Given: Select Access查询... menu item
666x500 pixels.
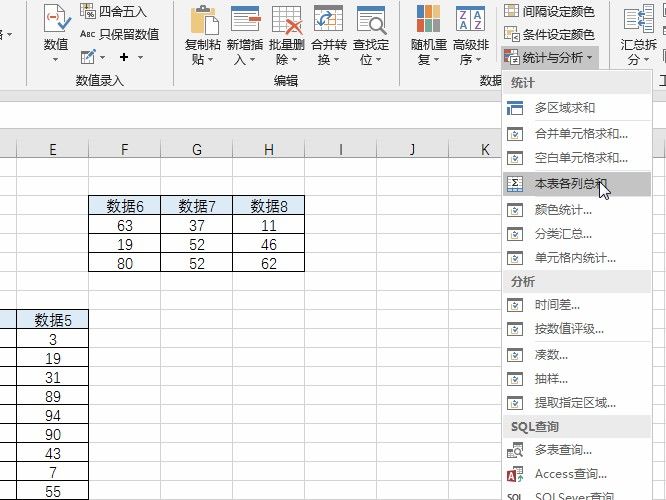Looking at the screenshot, I should click(577, 474).
